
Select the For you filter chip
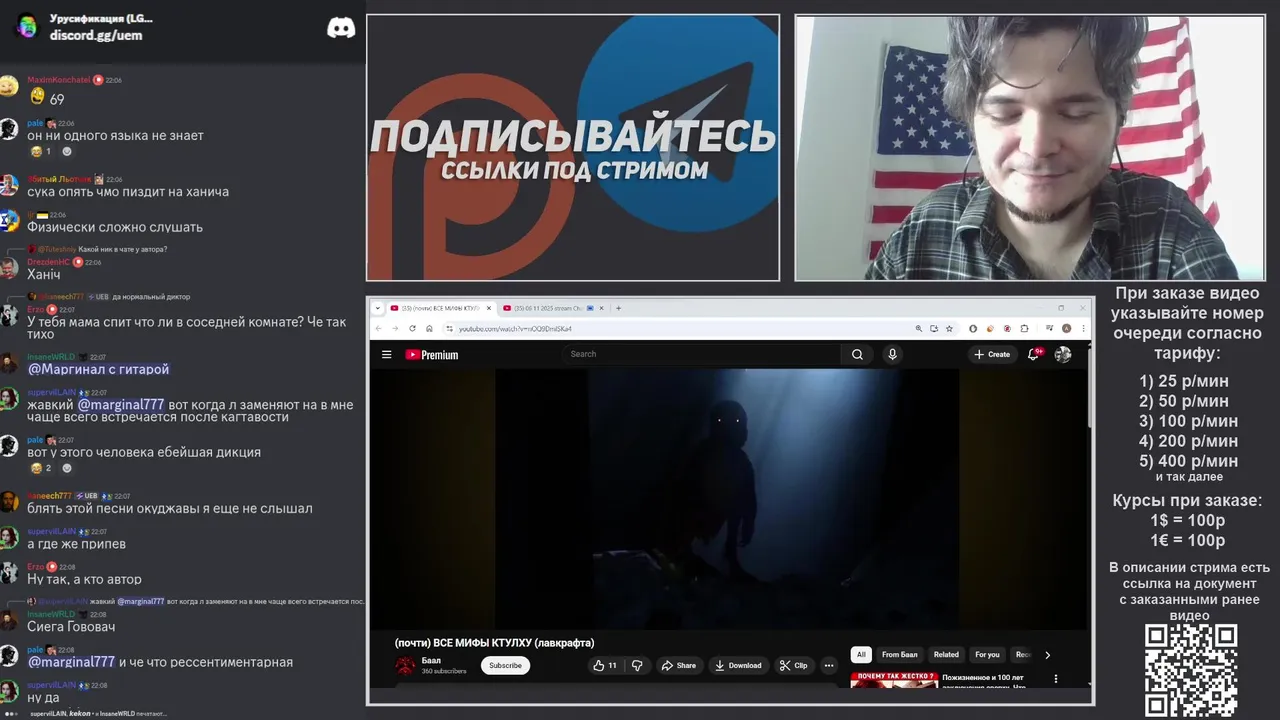pyautogui.click(x=987, y=655)
